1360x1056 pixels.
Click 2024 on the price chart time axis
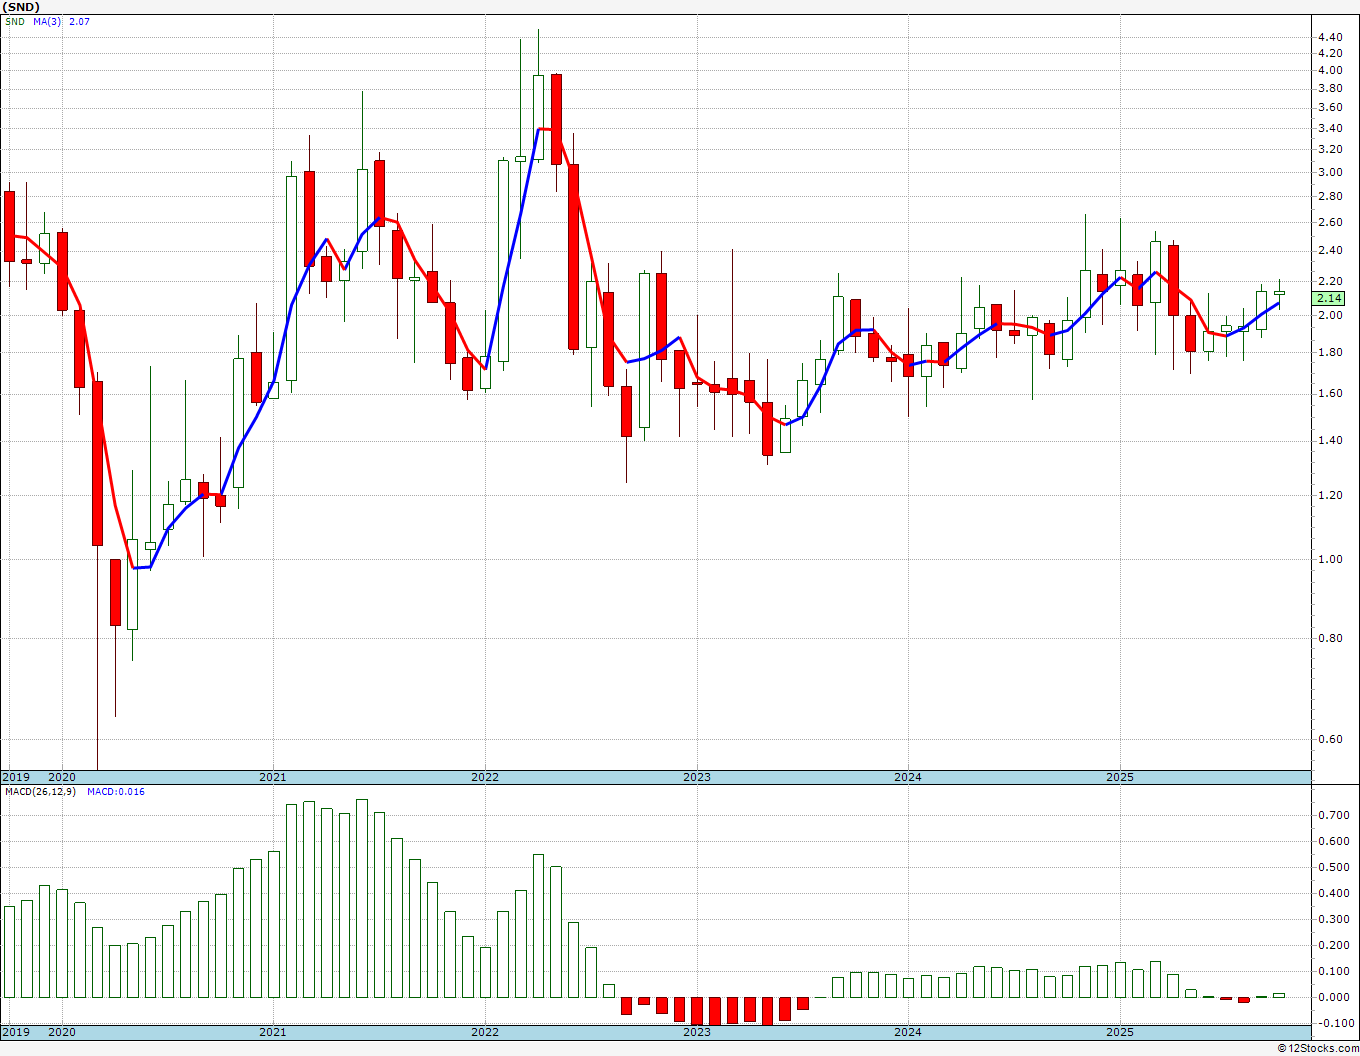coord(907,777)
